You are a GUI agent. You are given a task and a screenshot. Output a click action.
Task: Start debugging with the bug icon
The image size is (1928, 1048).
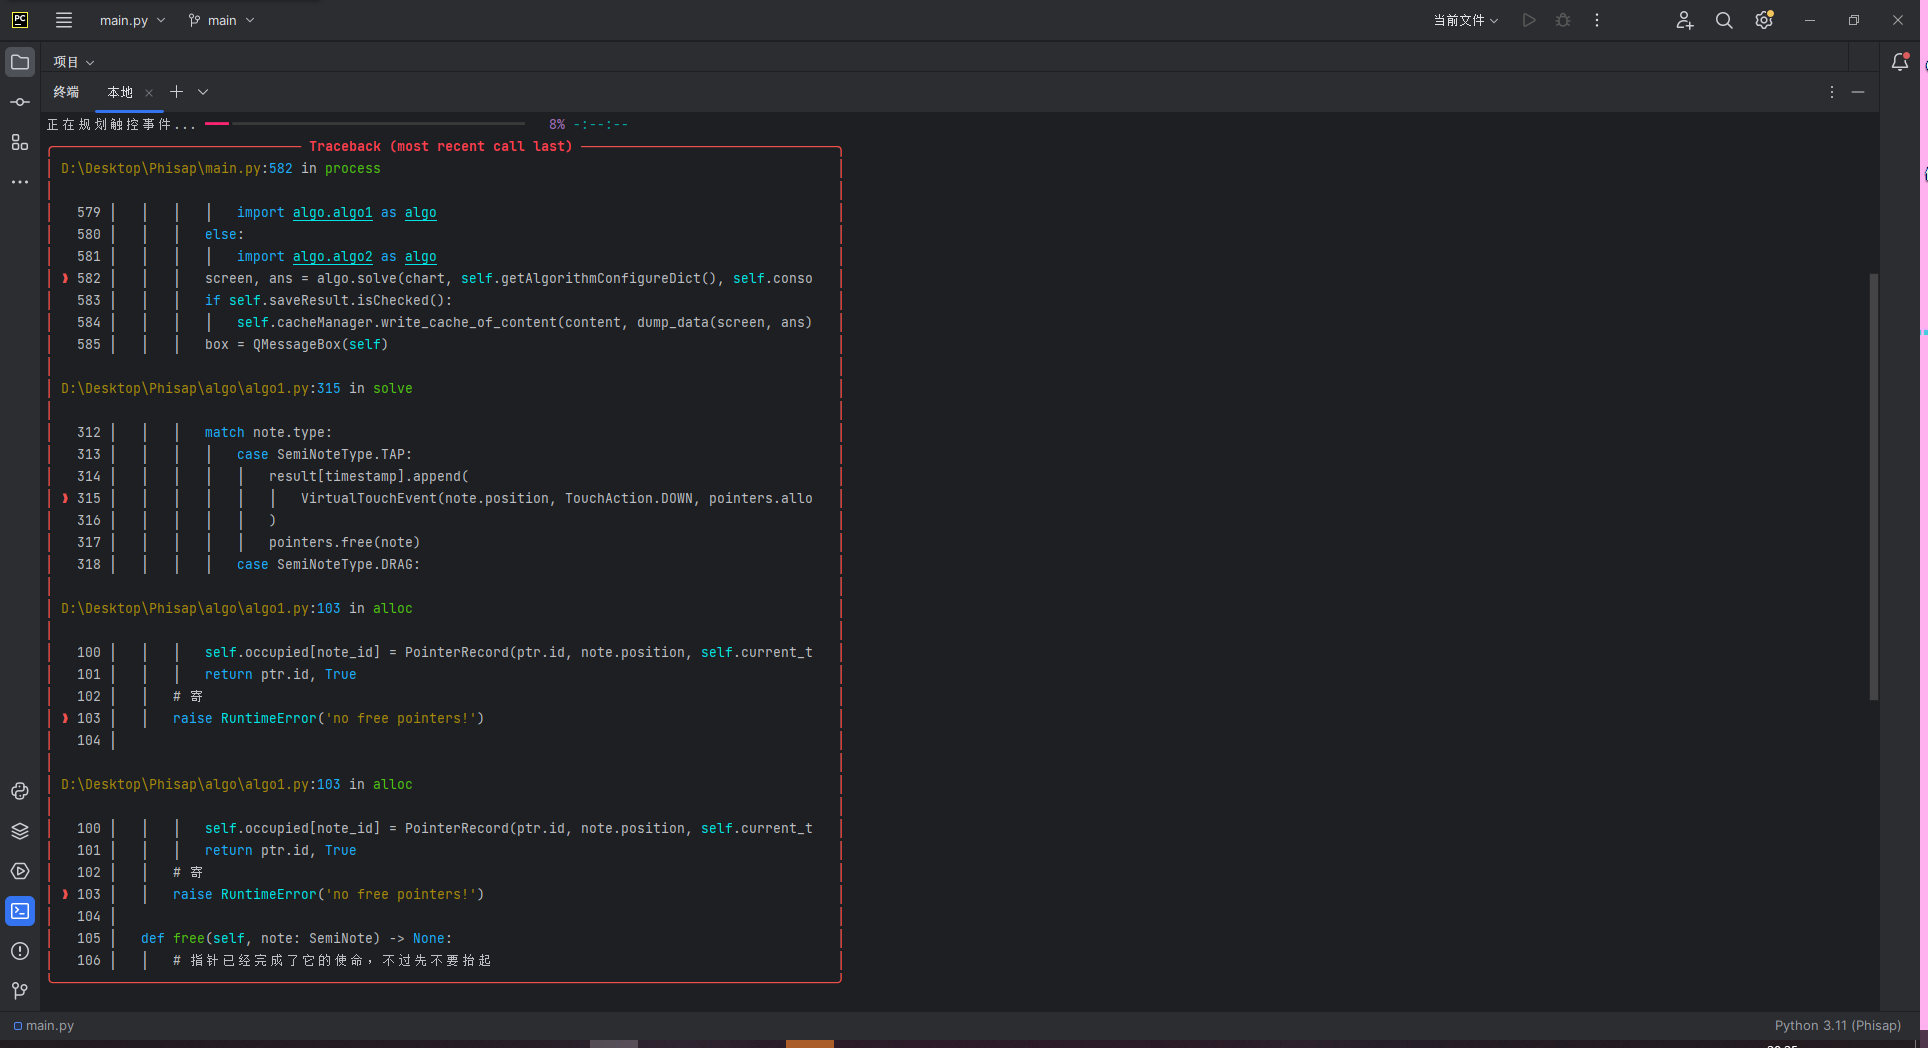pyautogui.click(x=1563, y=20)
